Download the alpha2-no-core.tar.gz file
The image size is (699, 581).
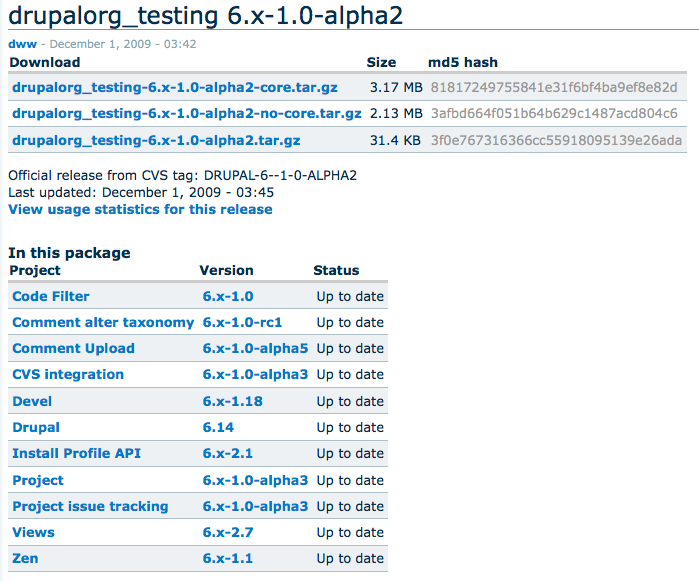click(187, 113)
